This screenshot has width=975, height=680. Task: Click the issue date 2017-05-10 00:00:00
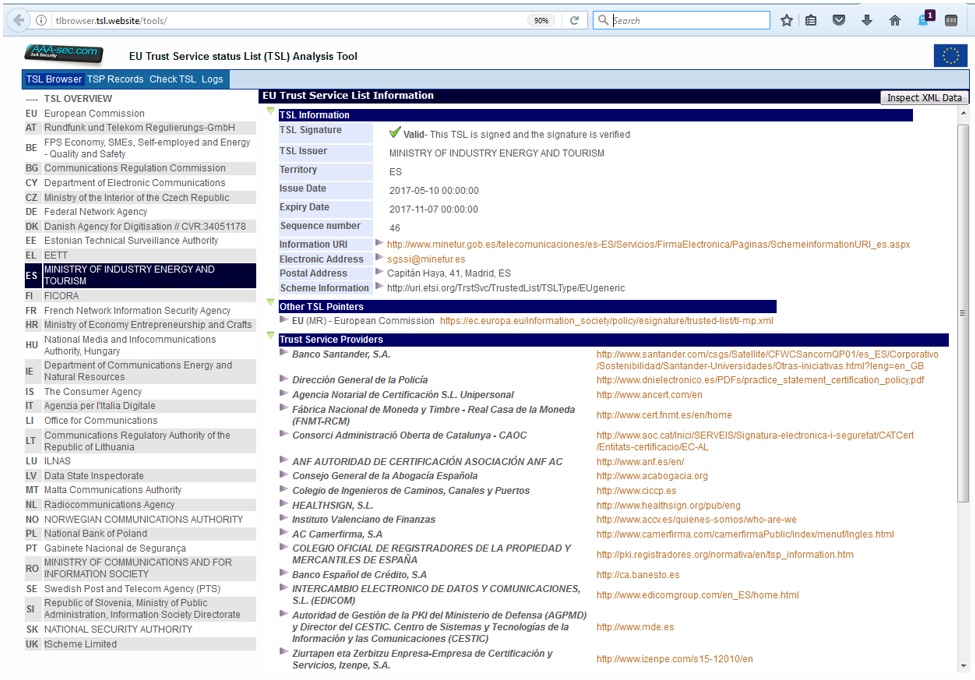click(x=434, y=191)
